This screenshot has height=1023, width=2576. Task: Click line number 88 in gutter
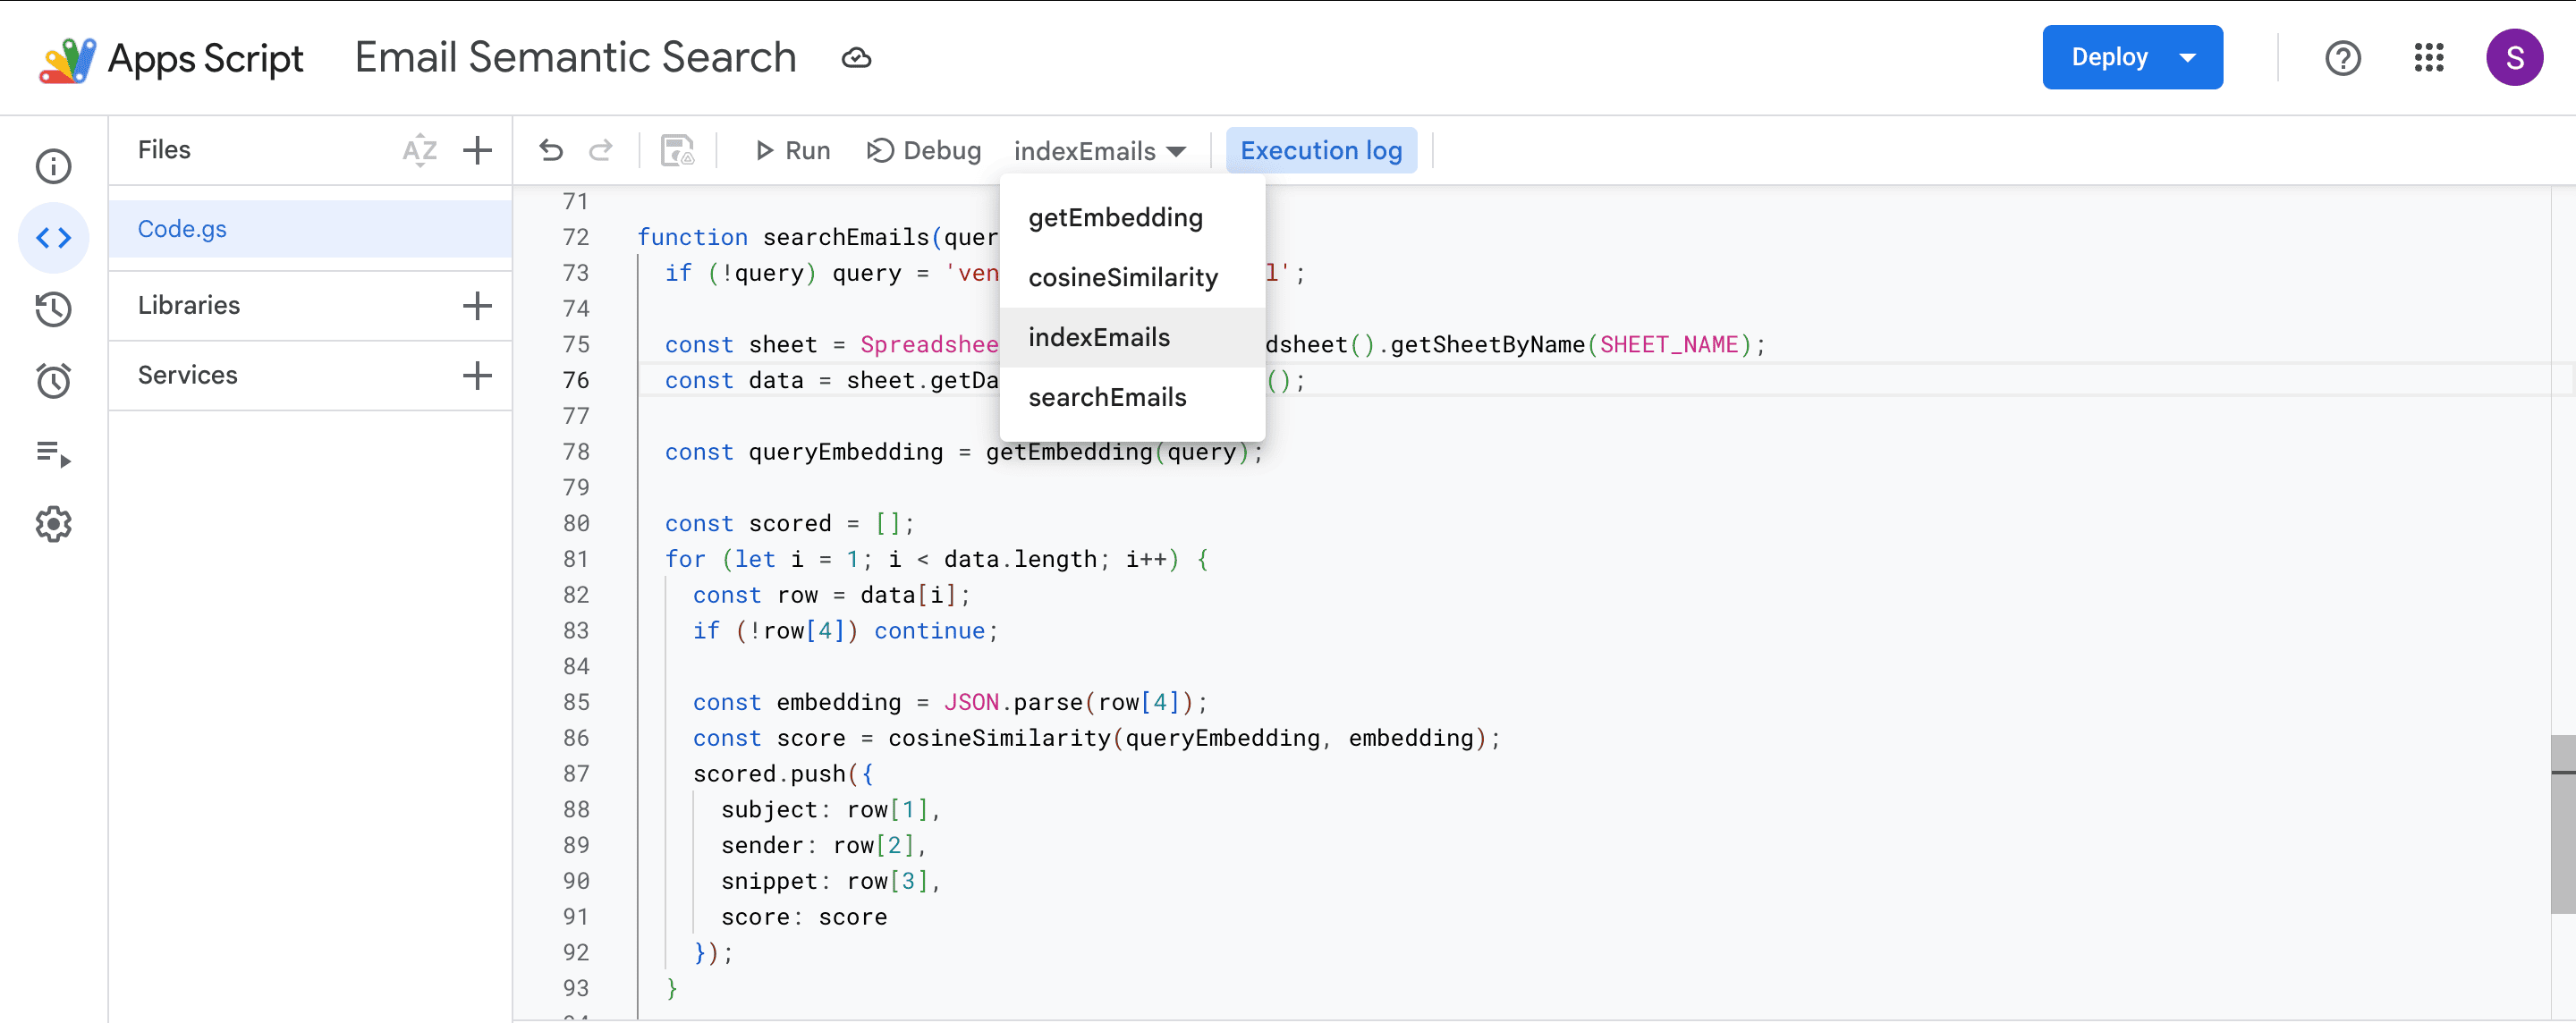[576, 809]
